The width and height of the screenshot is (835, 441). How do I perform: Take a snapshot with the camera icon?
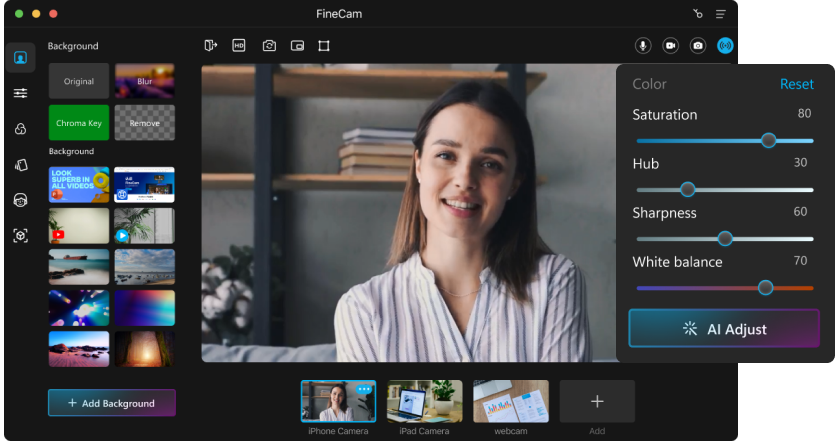[x=698, y=46]
